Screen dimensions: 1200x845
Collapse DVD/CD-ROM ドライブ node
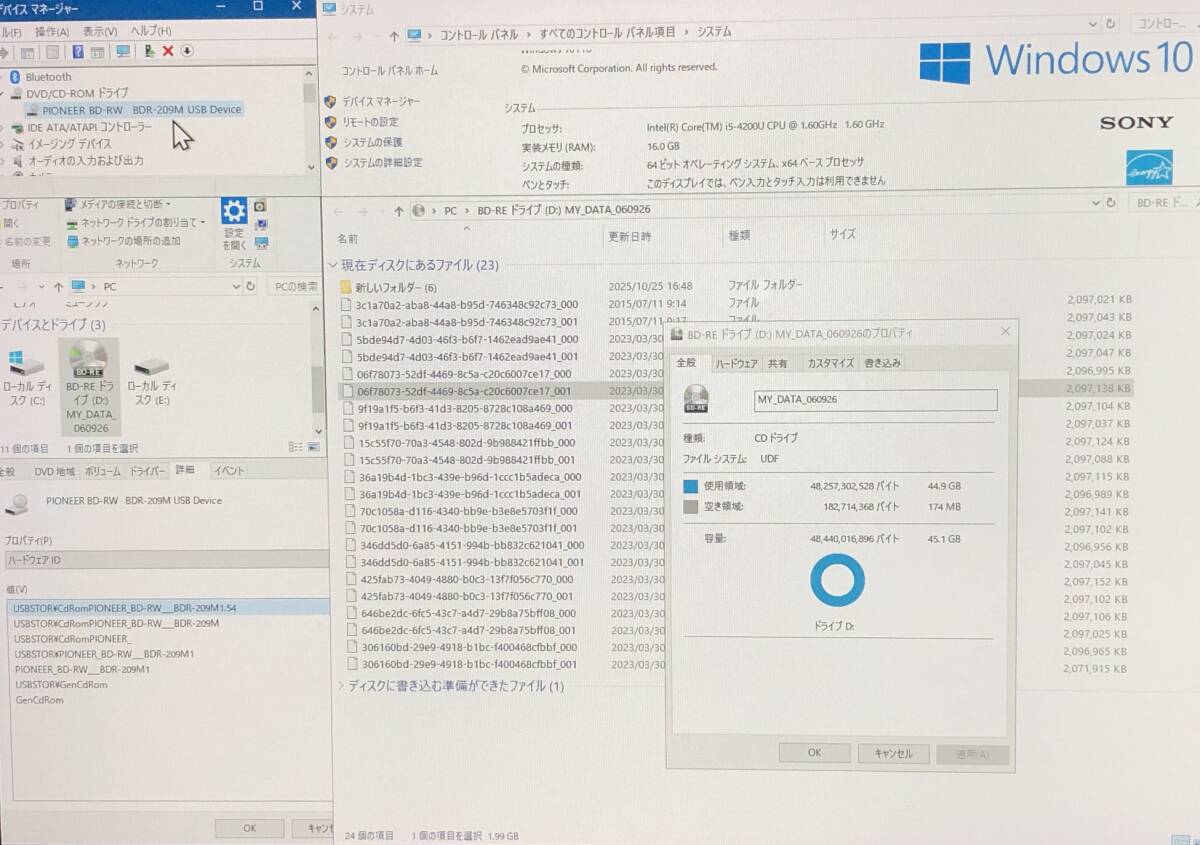click(4, 93)
